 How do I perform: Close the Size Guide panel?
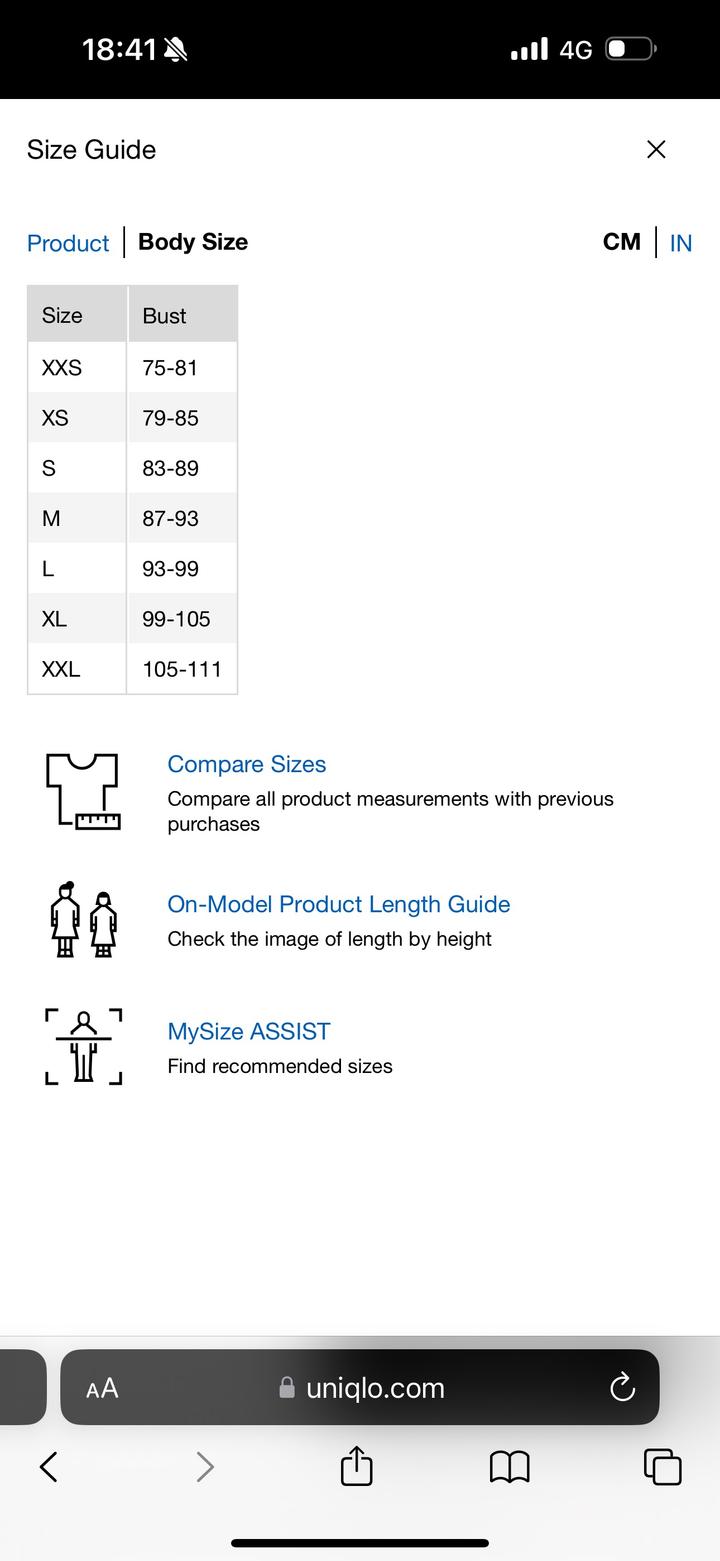656,149
